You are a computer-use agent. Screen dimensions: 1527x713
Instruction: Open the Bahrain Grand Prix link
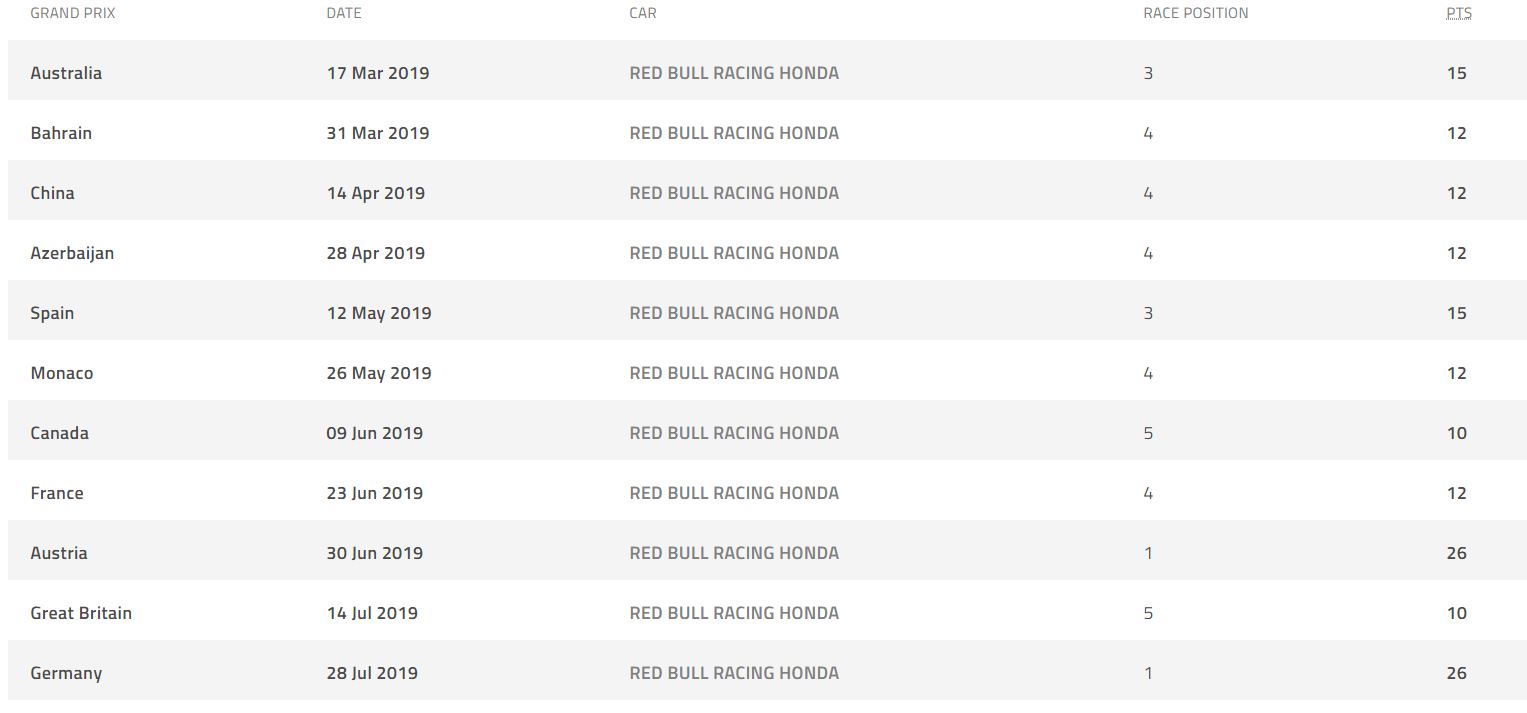pyautogui.click(x=61, y=133)
